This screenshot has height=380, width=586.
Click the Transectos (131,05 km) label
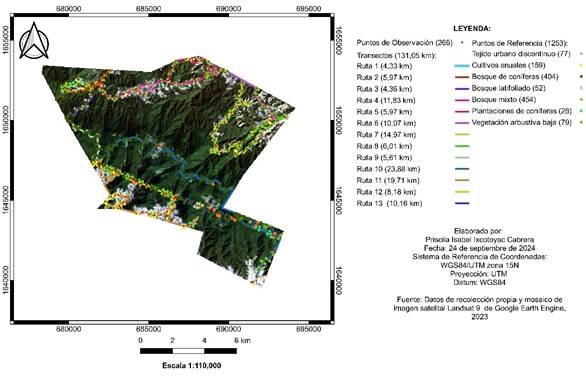point(397,55)
